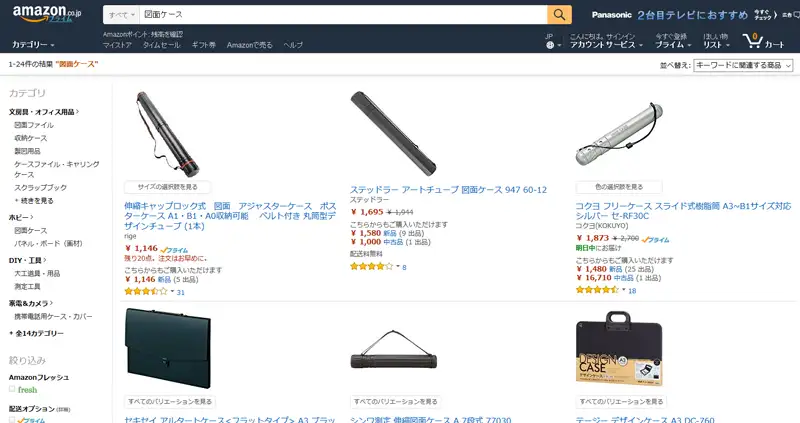Click the サイズの選択肢を見る button
Viewport: 800px width, 423px height.
coord(167,187)
